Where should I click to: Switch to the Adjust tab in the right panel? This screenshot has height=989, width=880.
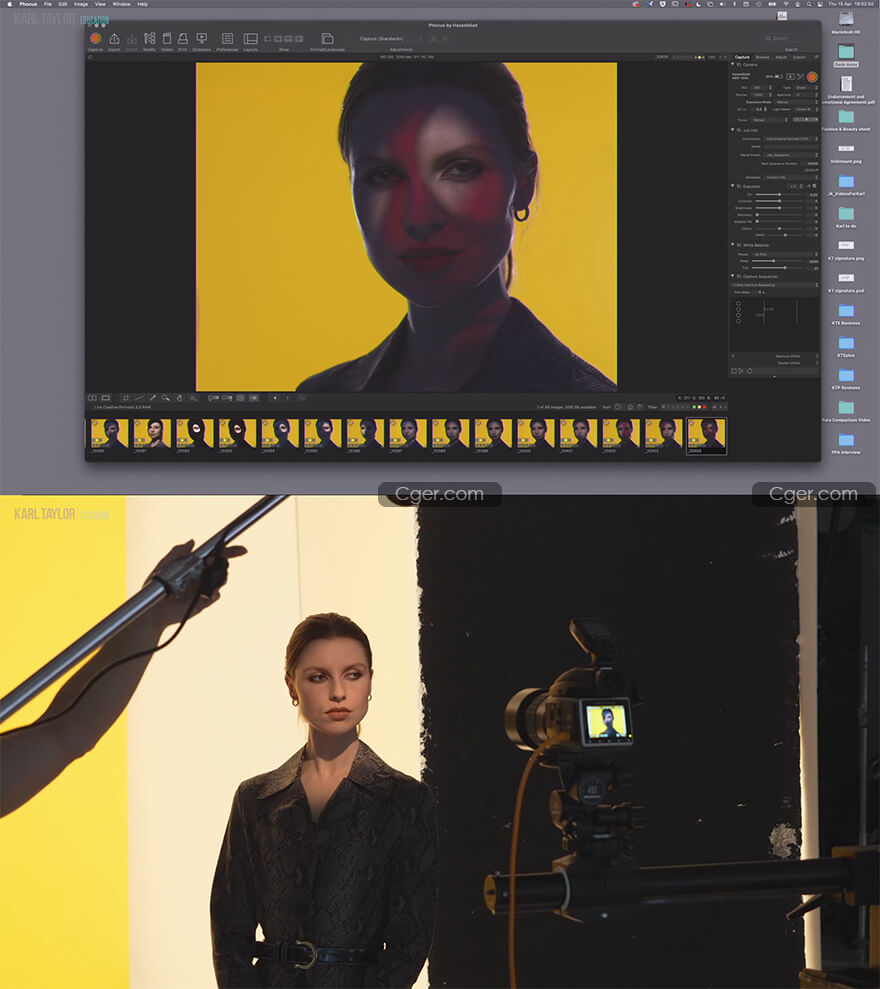click(x=781, y=57)
